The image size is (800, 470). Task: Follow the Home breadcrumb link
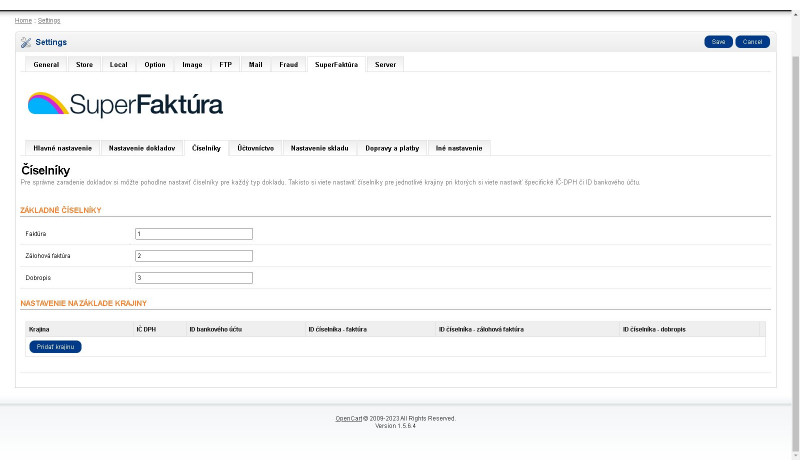tap(23, 21)
